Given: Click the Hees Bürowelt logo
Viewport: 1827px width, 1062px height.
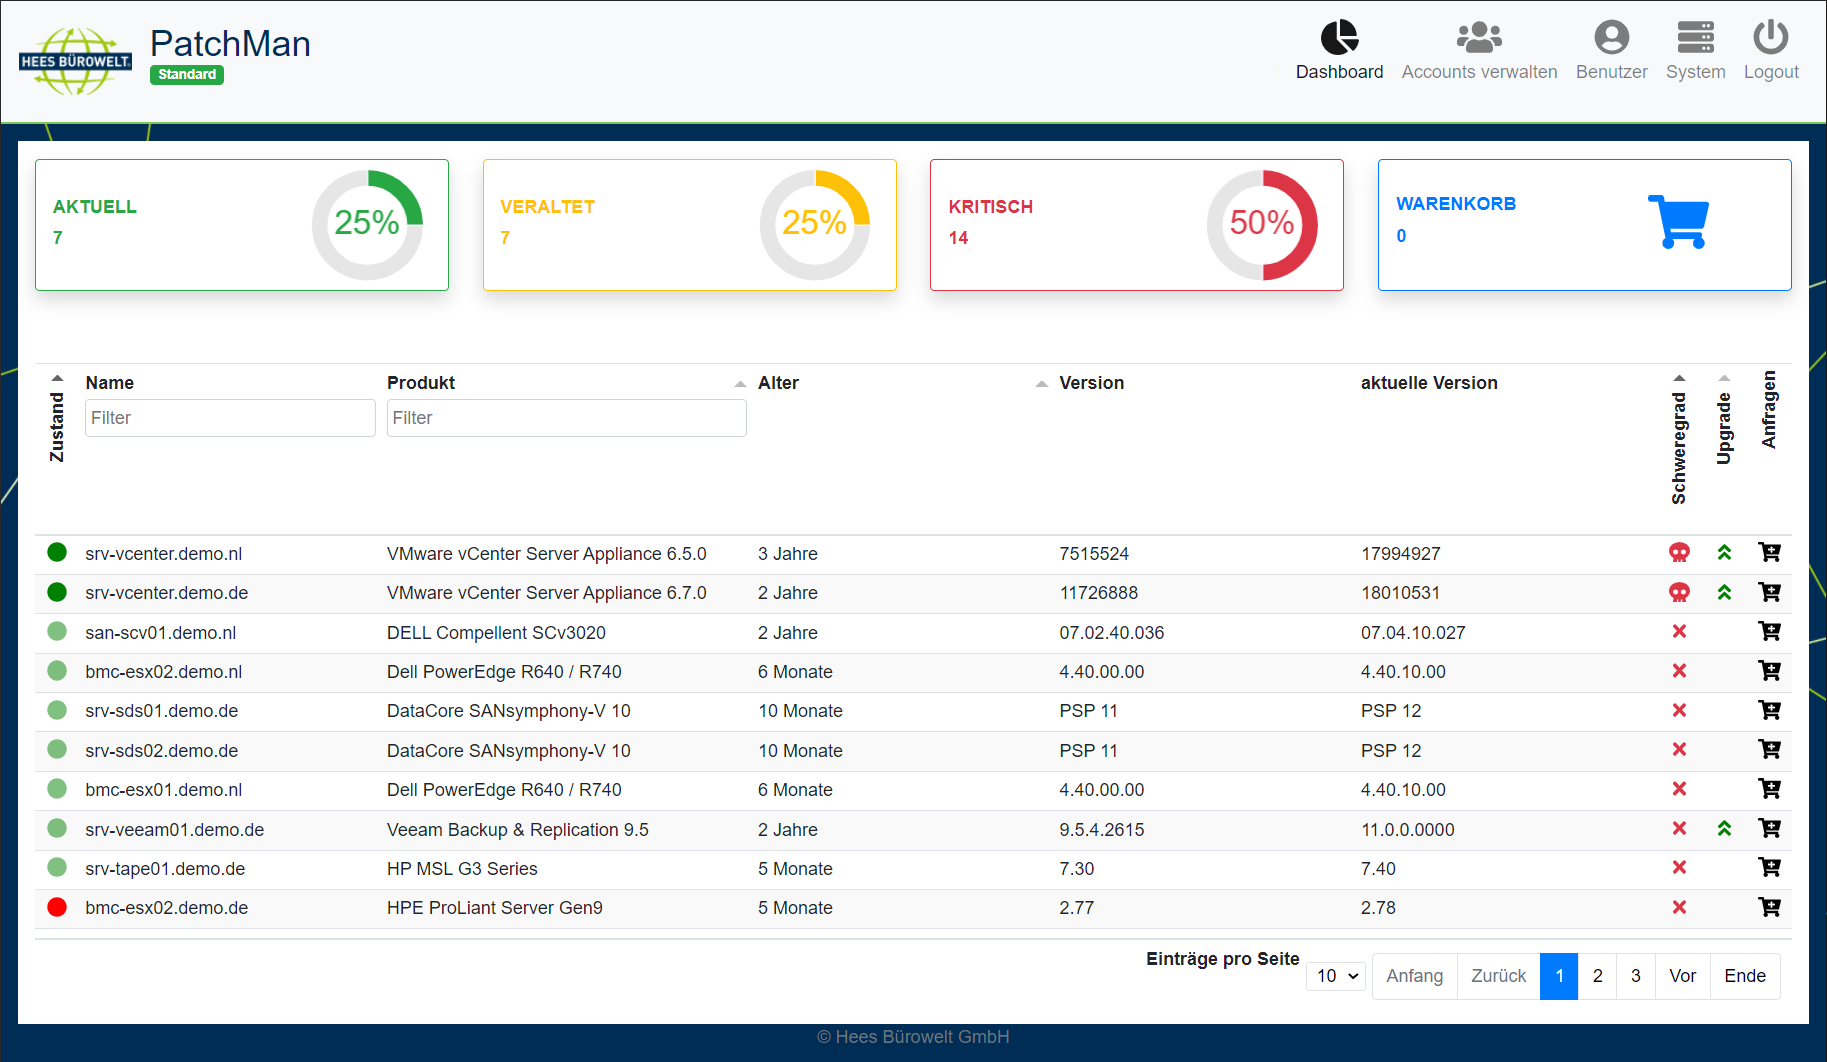Looking at the screenshot, I should [x=75, y=61].
